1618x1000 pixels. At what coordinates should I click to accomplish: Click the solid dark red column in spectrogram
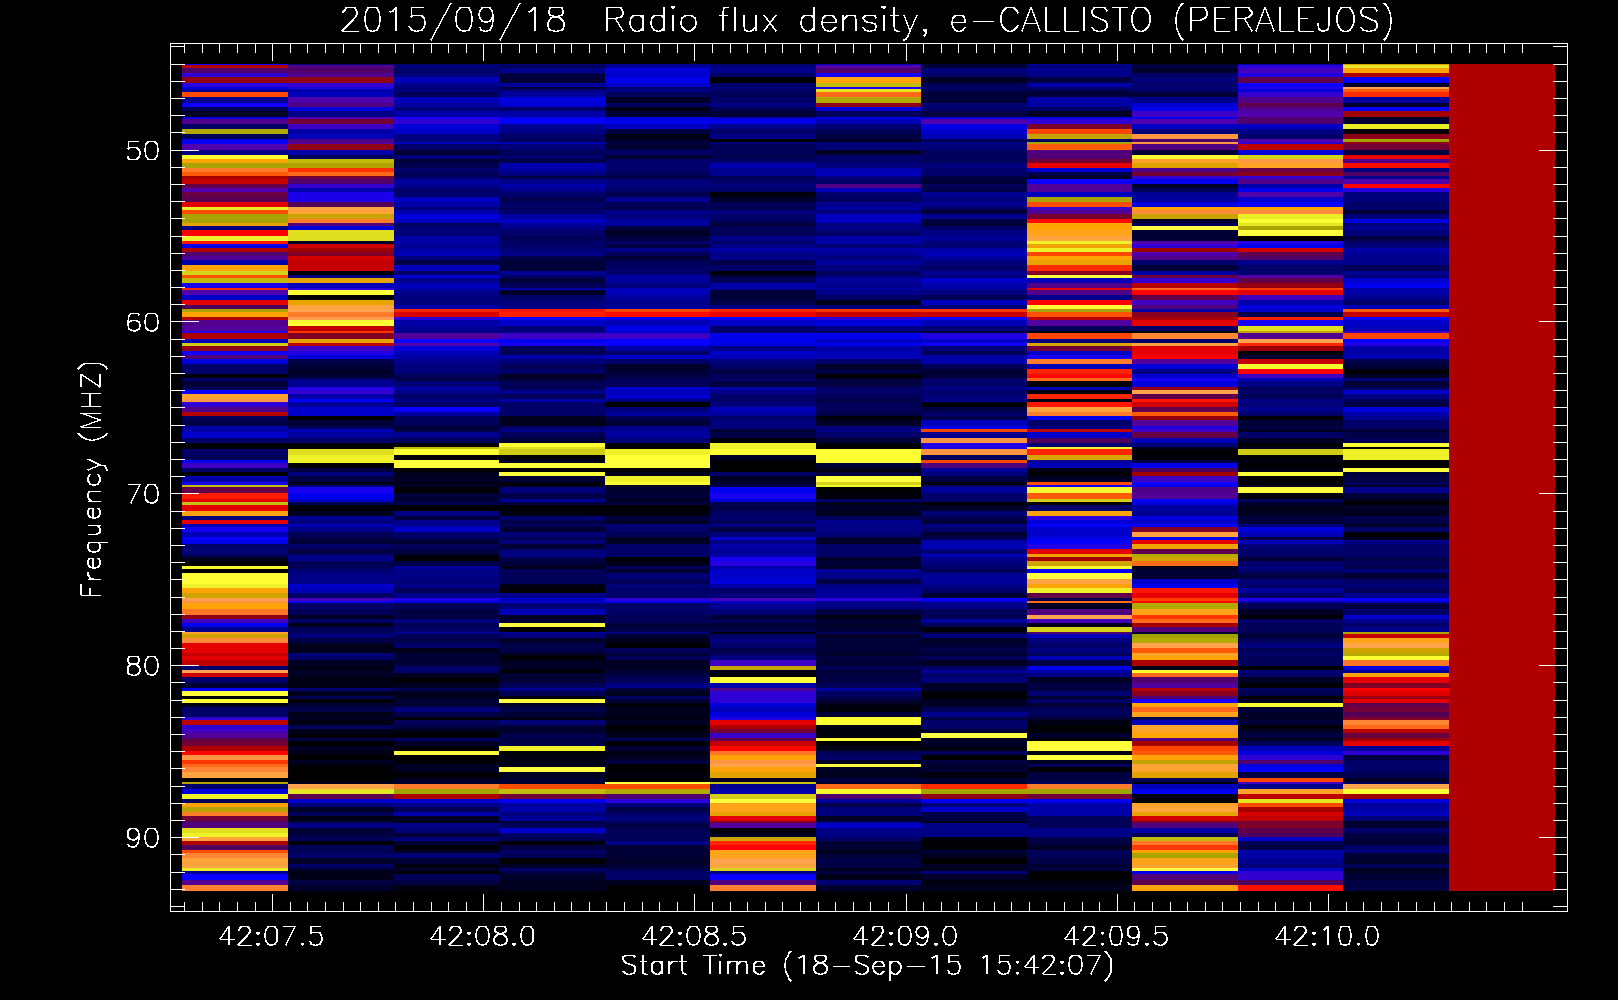[1502, 477]
